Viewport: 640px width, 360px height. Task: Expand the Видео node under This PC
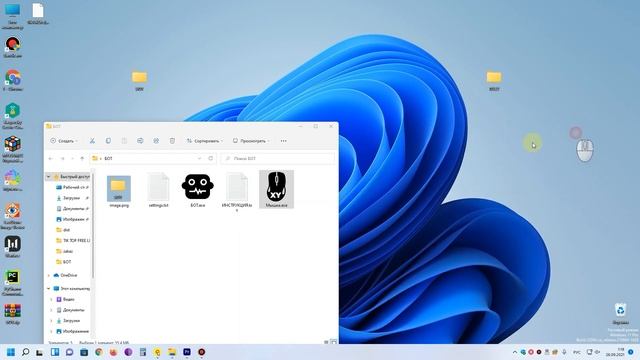click(x=51, y=299)
